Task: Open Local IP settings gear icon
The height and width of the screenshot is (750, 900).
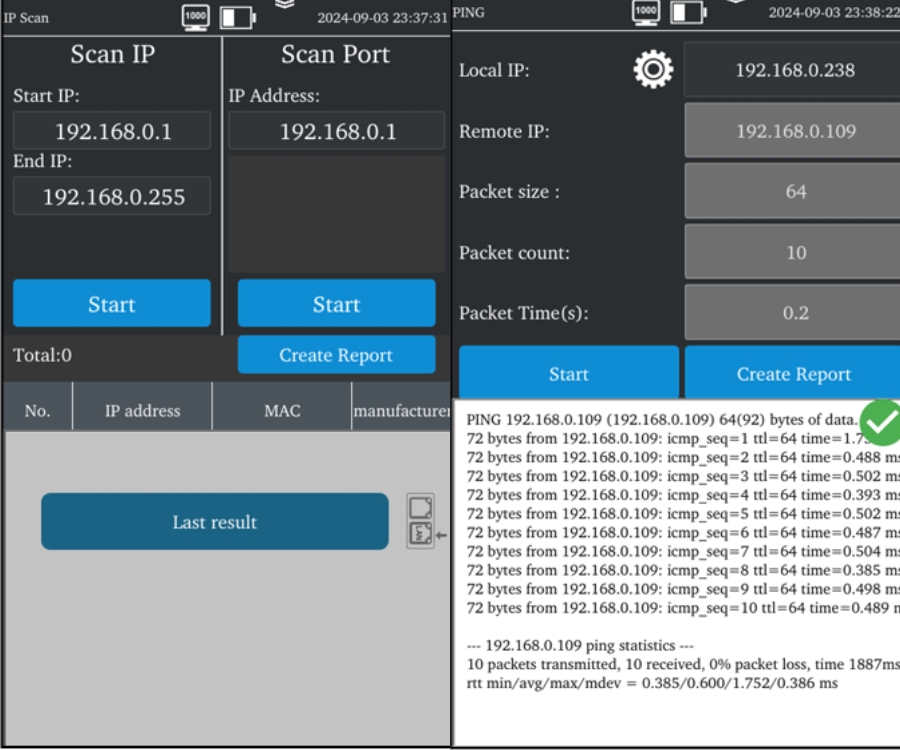Action: tap(653, 71)
